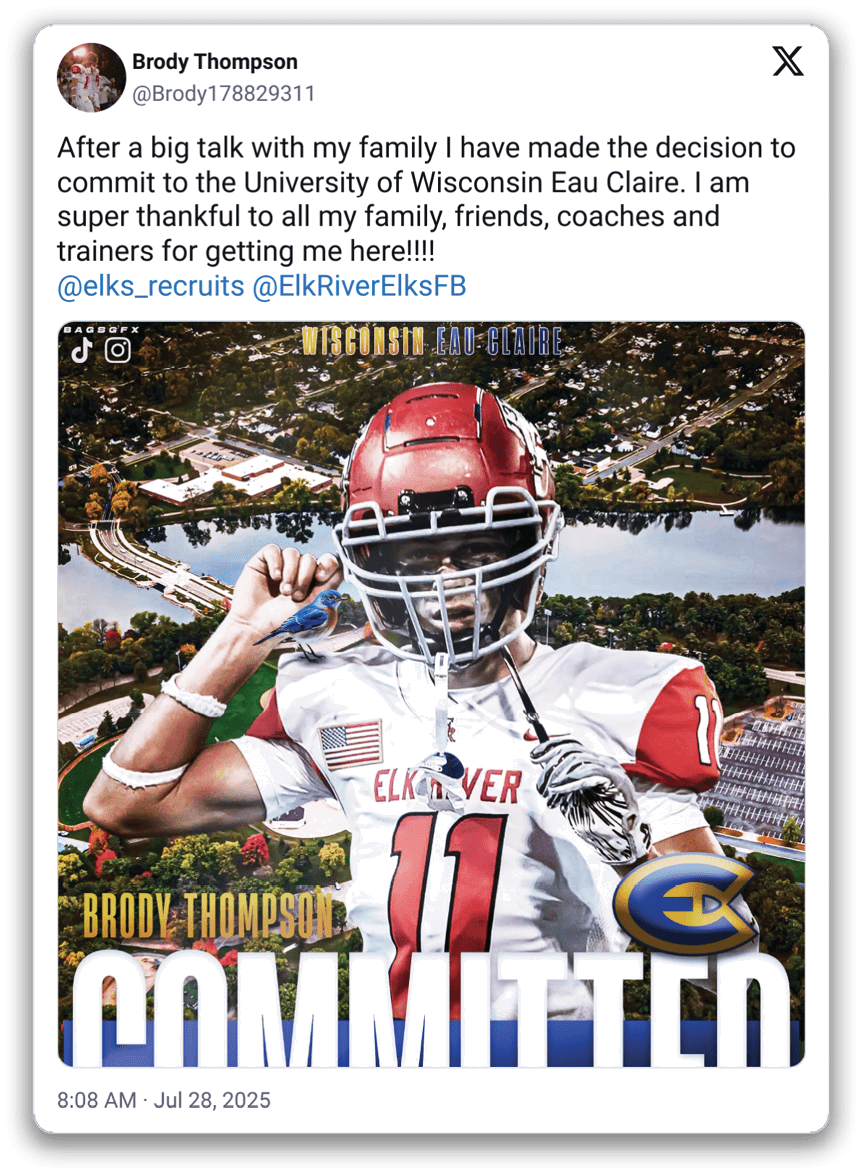Screen dimensions: 863x1176
Task: Open the @elks_recruits mention
Action: point(151,287)
